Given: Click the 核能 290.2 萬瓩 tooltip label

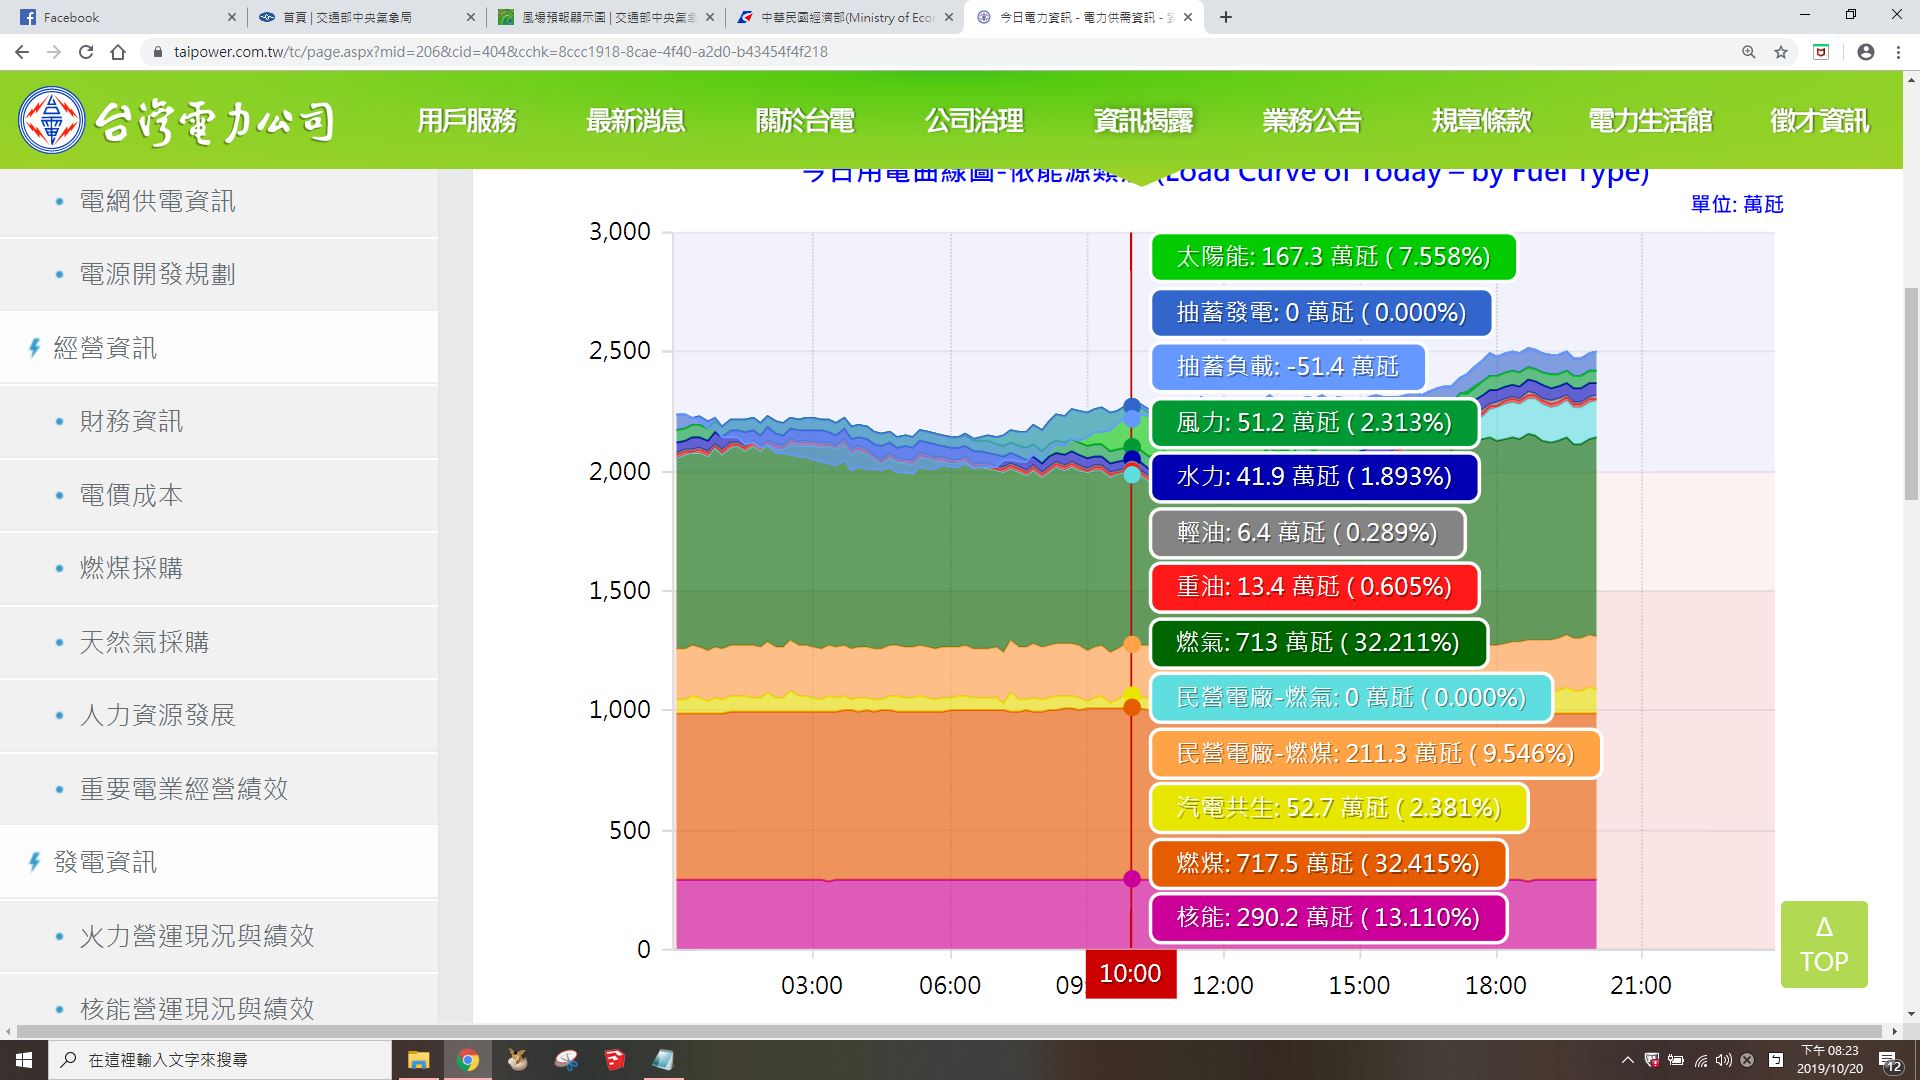Looking at the screenshot, I should point(1328,918).
